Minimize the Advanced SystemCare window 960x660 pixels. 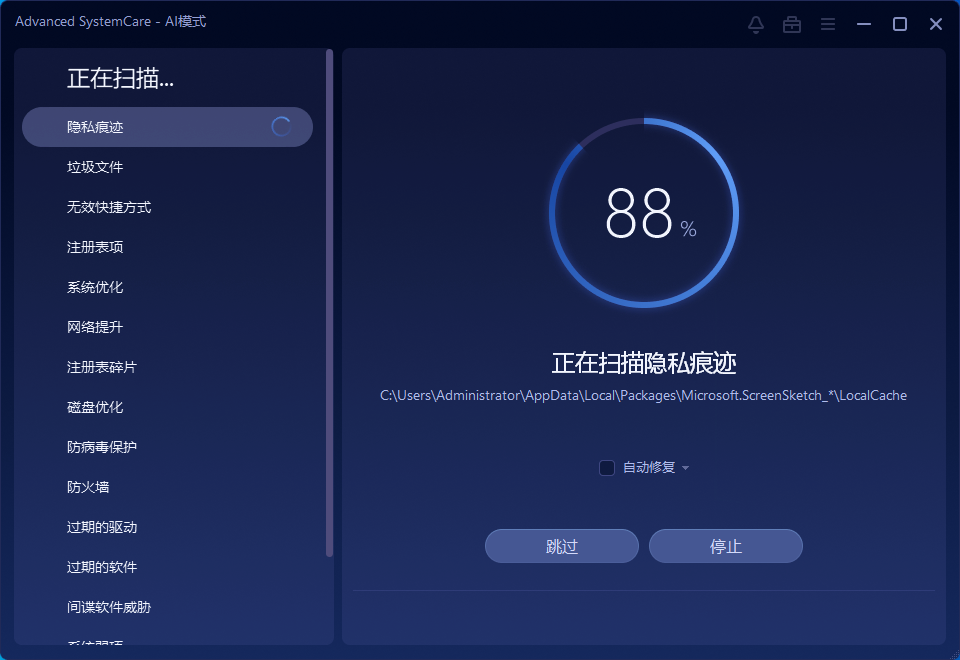pyautogui.click(x=864, y=24)
